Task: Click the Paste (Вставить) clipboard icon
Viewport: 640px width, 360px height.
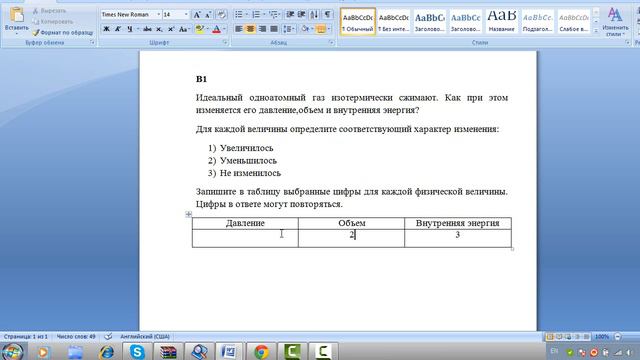Action: [x=17, y=16]
